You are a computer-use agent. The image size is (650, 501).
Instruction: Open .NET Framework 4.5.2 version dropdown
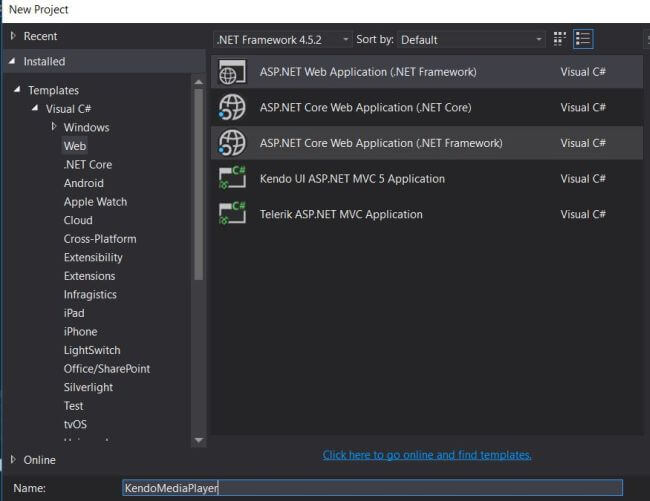(x=283, y=40)
